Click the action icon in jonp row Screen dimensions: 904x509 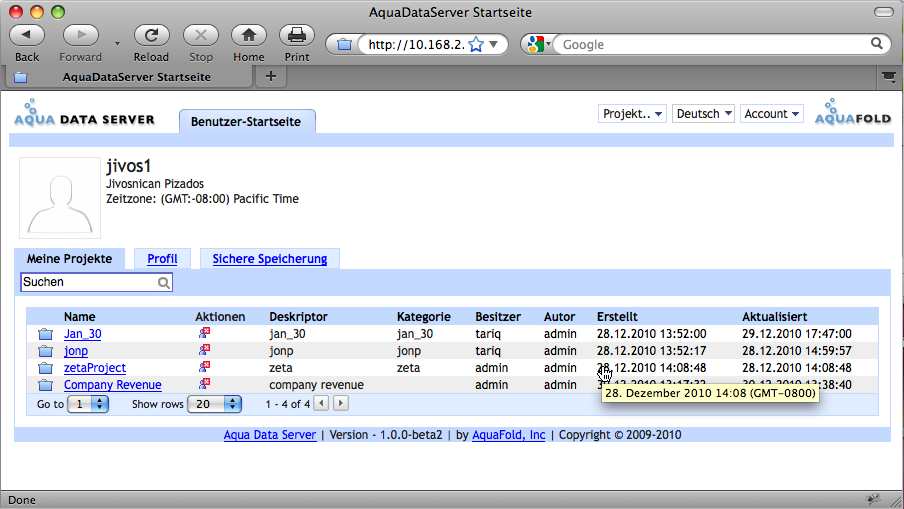pos(204,349)
